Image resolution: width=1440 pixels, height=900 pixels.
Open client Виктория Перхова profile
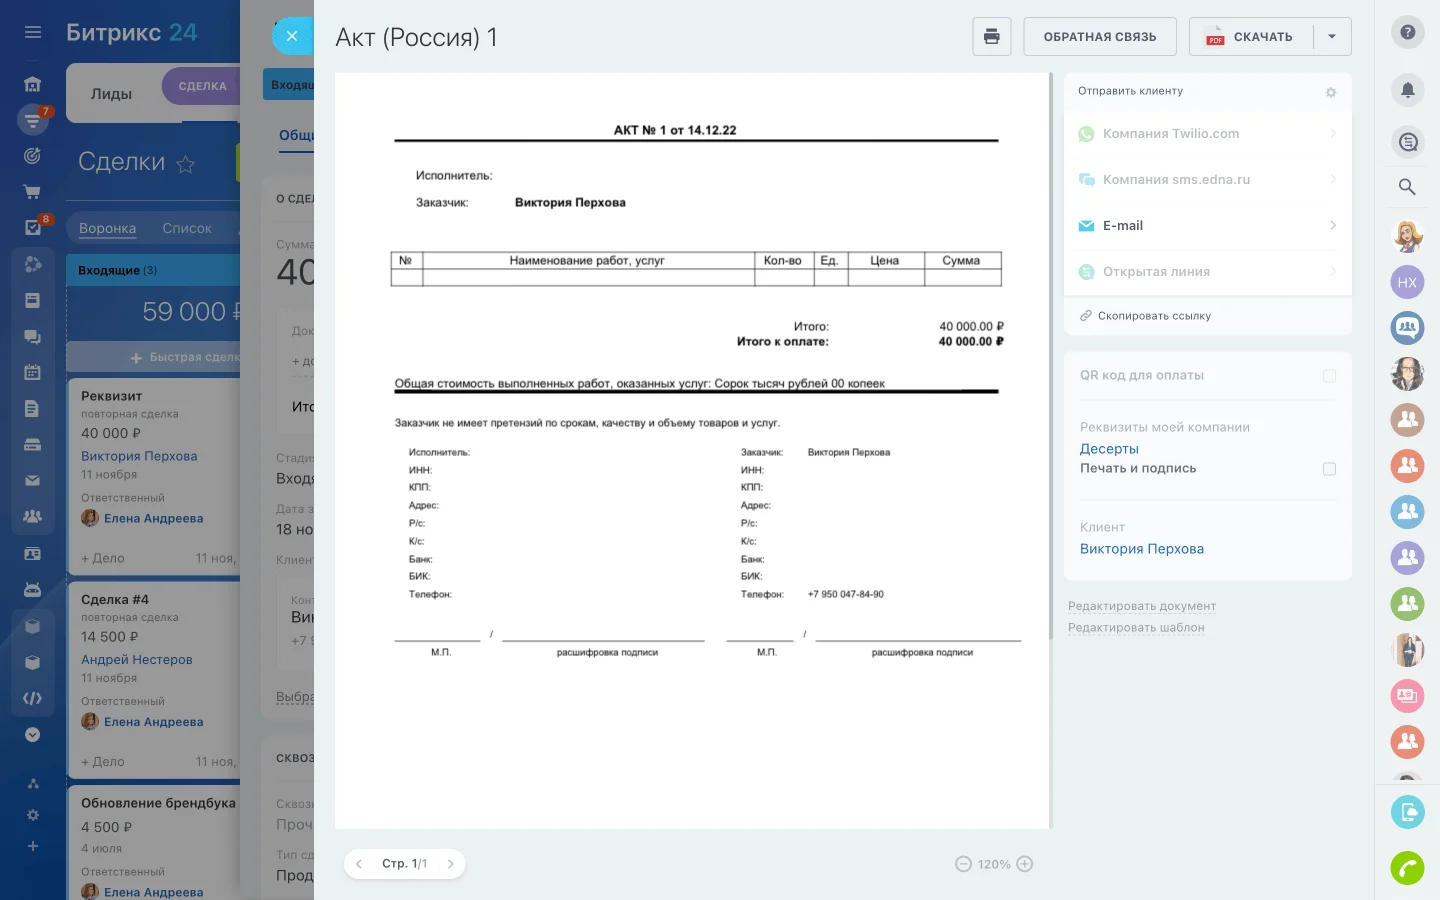coord(1142,548)
